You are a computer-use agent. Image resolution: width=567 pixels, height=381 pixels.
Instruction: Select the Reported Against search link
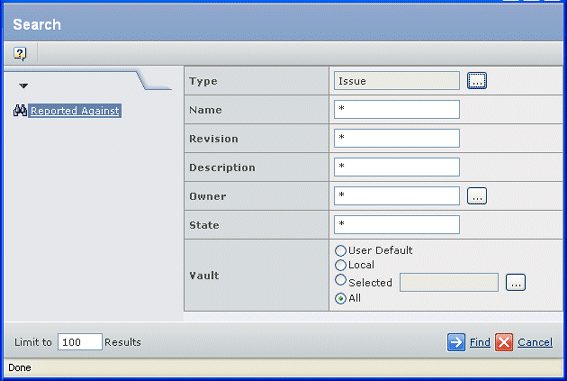(75, 111)
